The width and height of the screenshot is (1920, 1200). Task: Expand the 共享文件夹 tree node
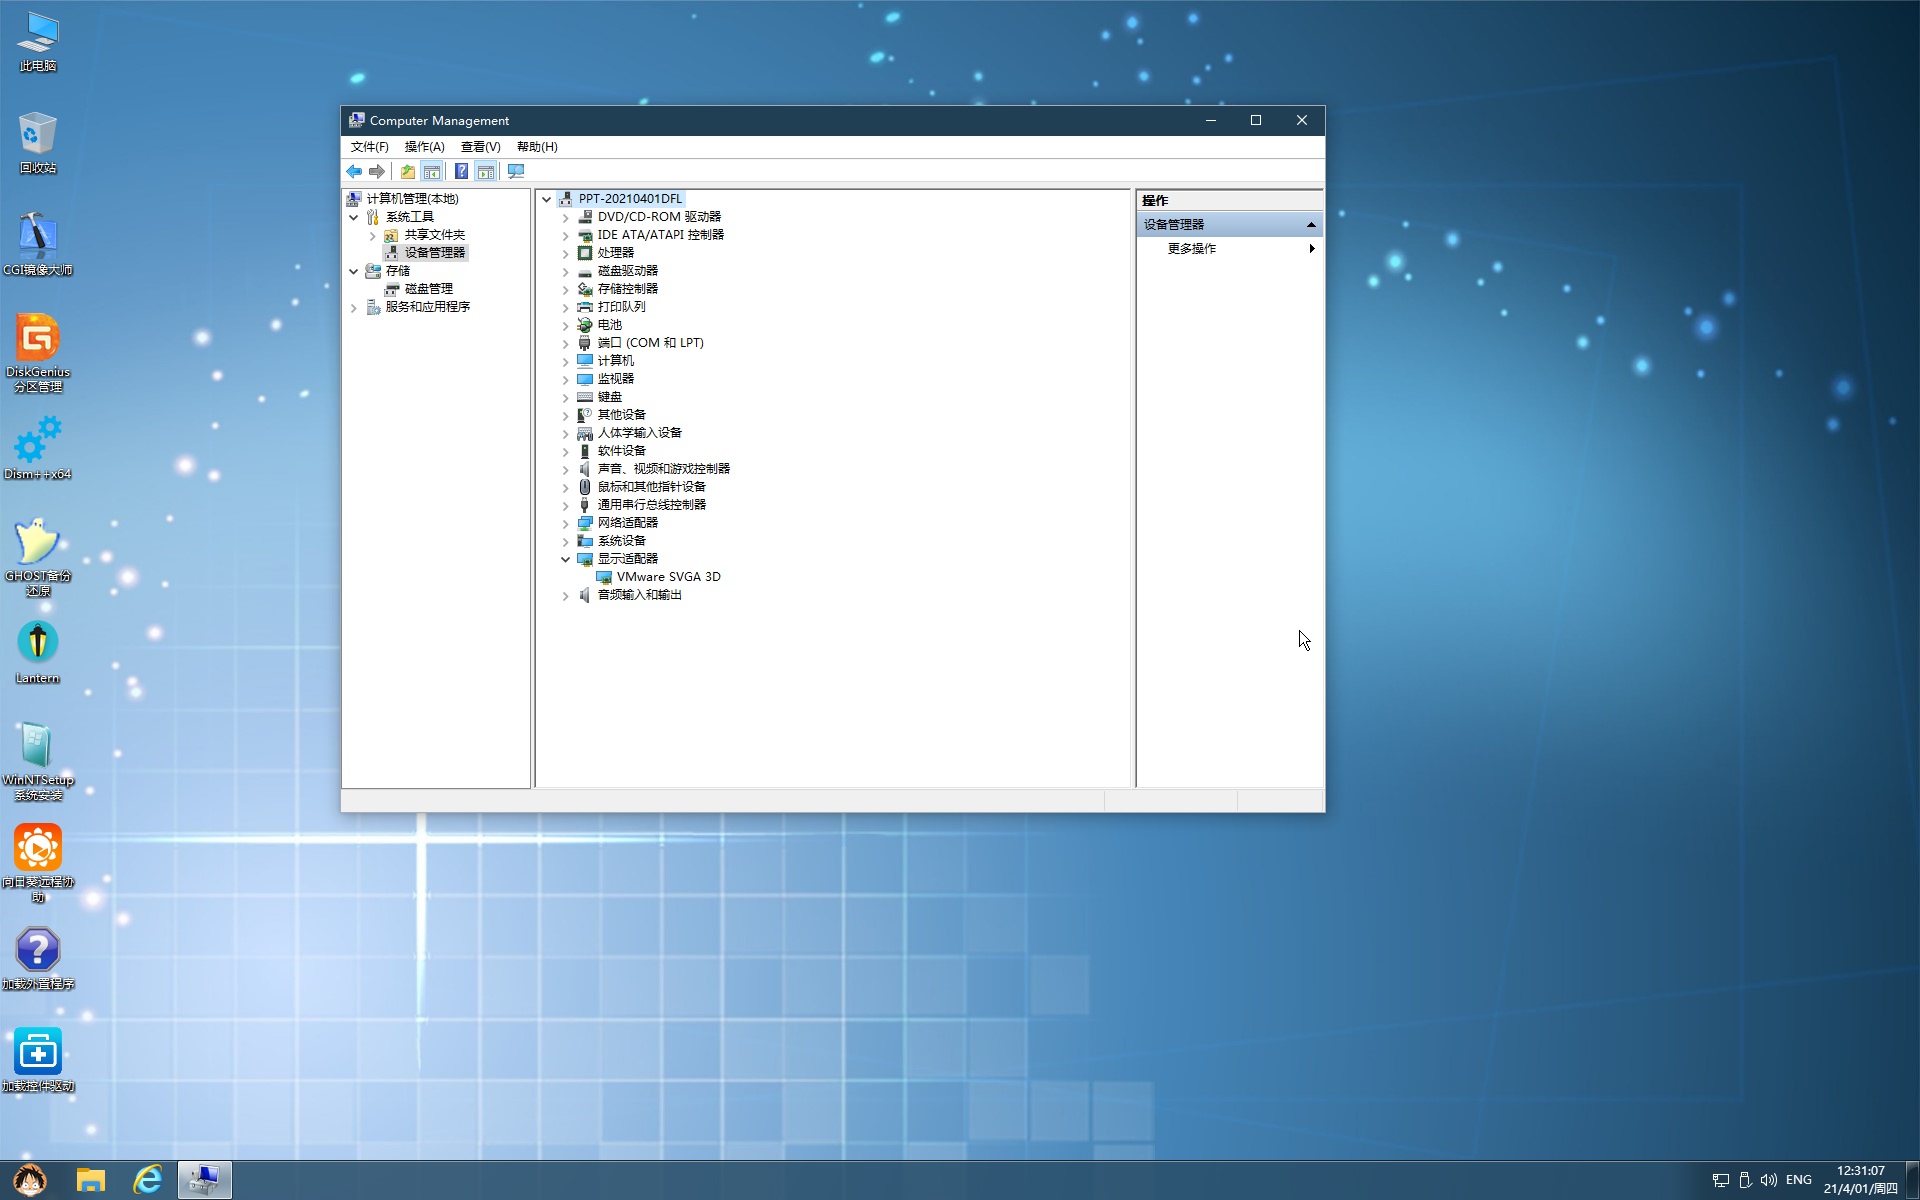(373, 236)
